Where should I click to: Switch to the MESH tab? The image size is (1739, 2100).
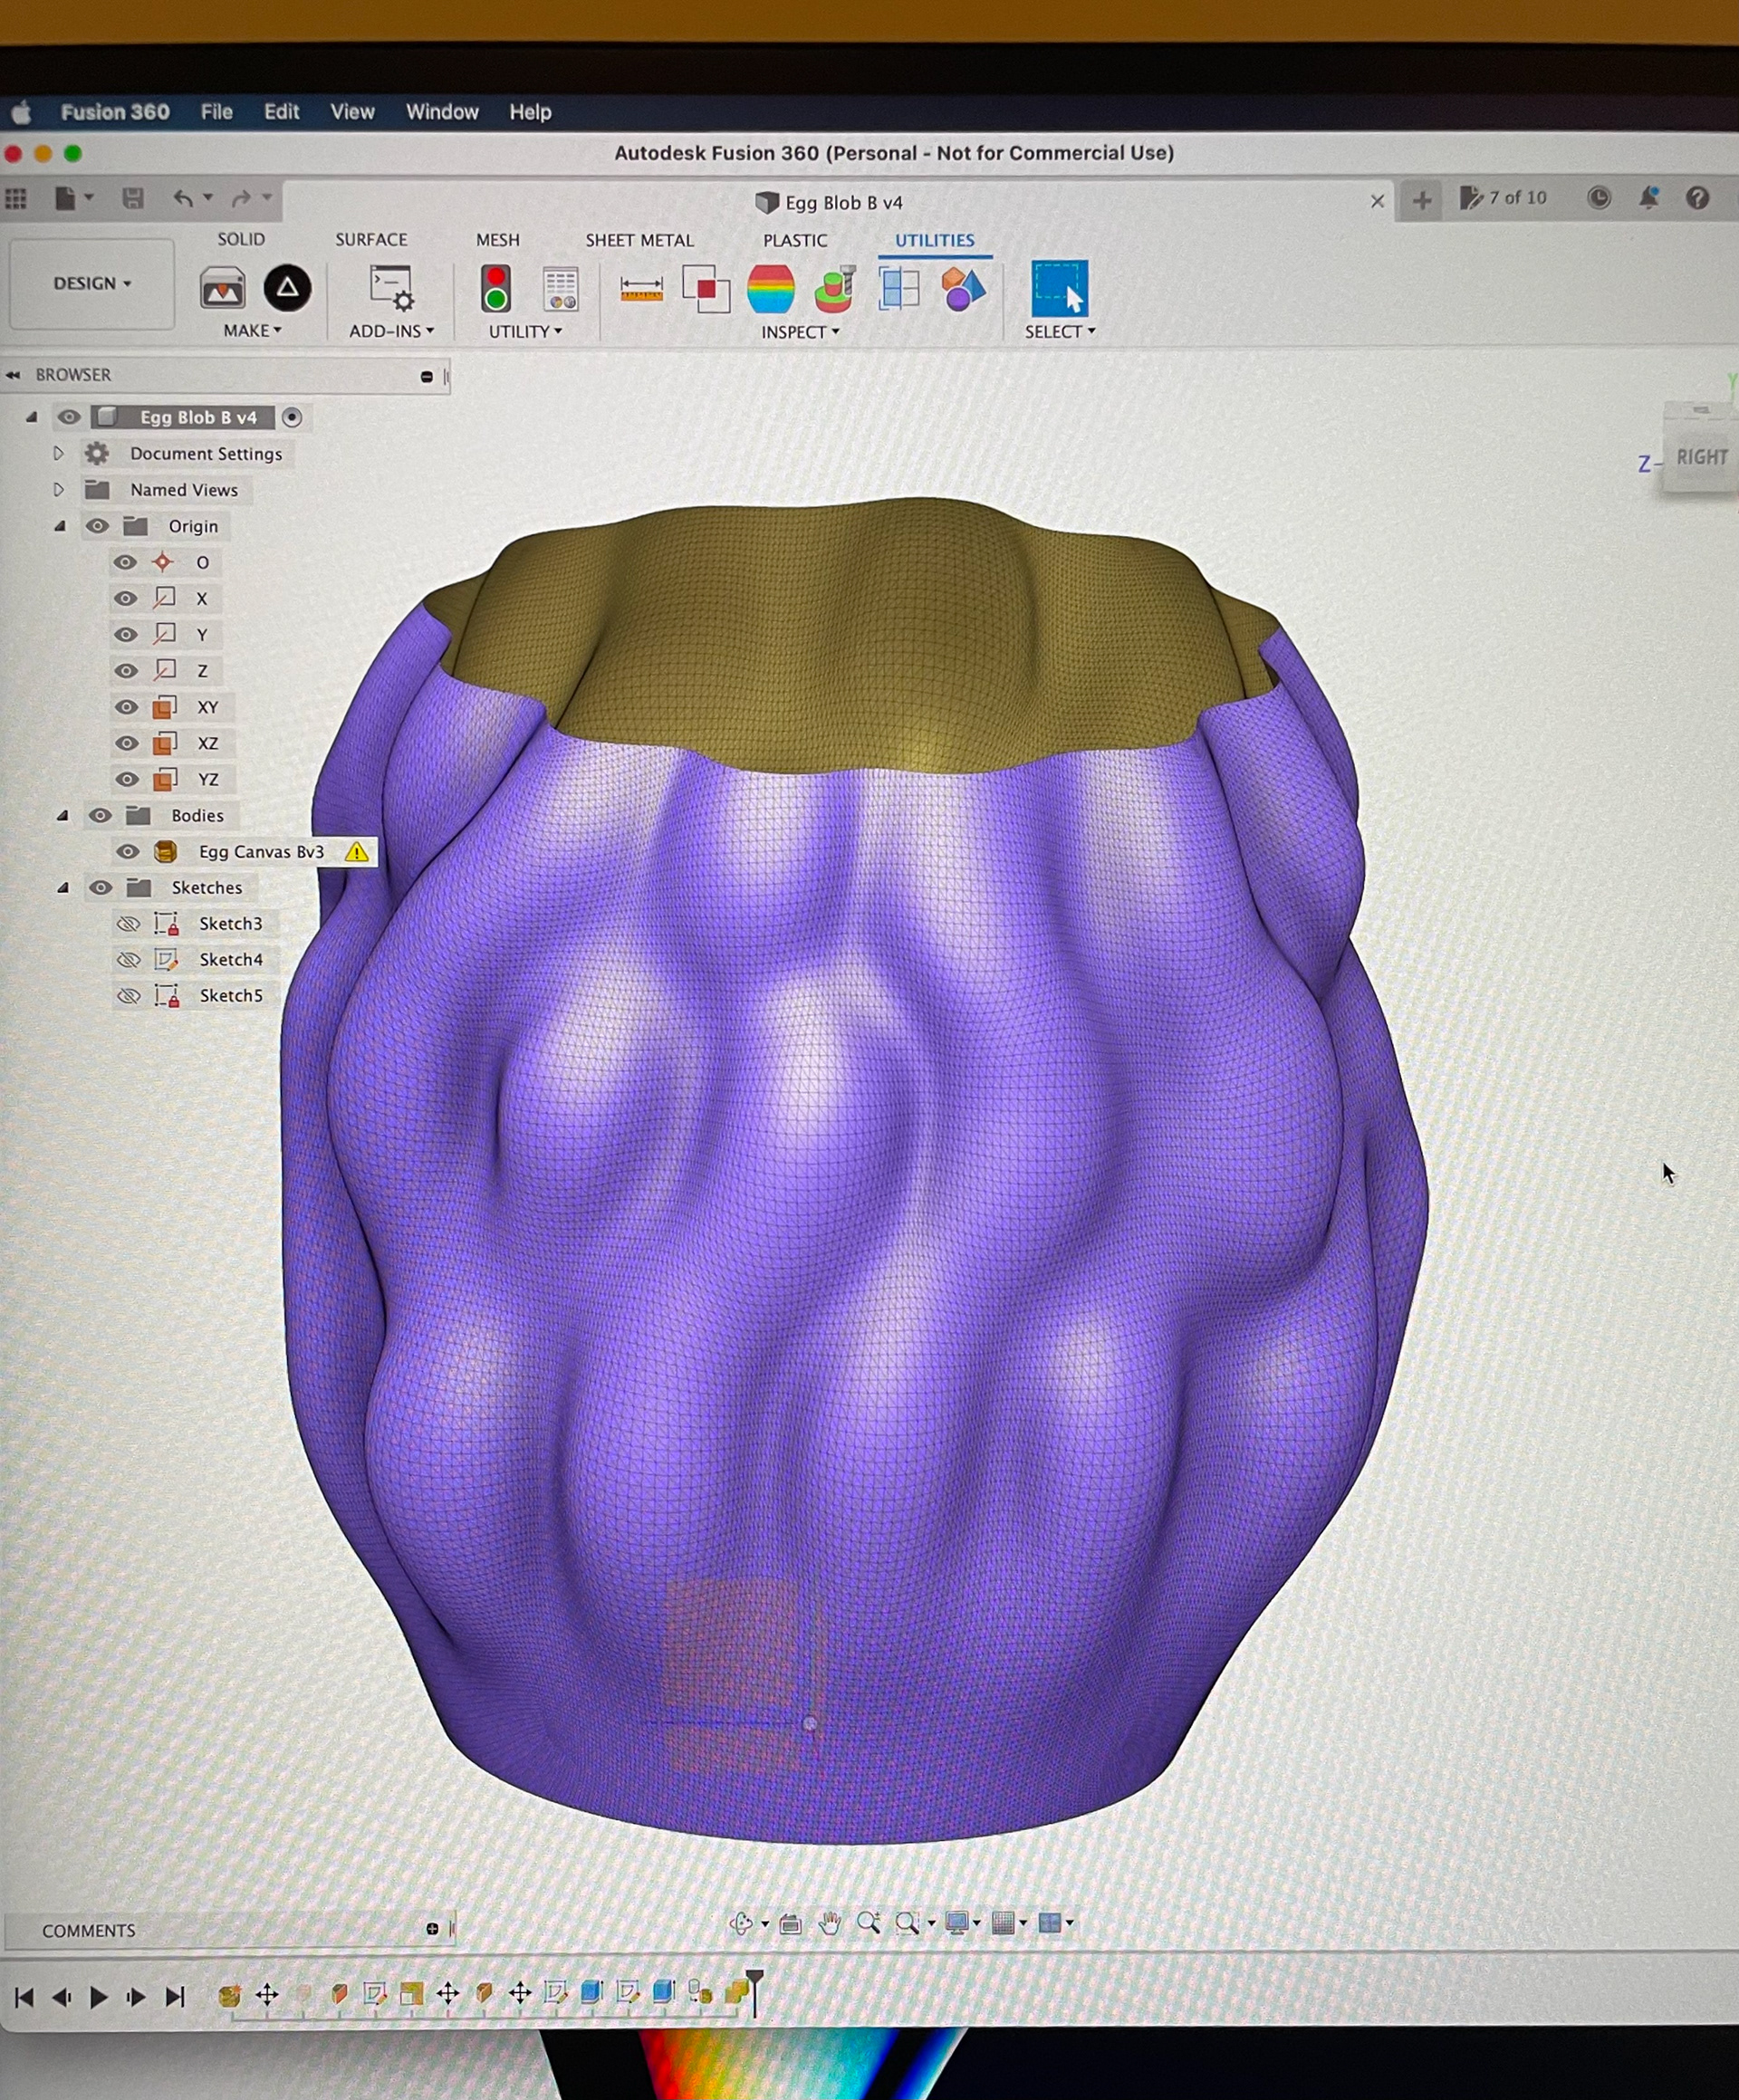tap(497, 240)
